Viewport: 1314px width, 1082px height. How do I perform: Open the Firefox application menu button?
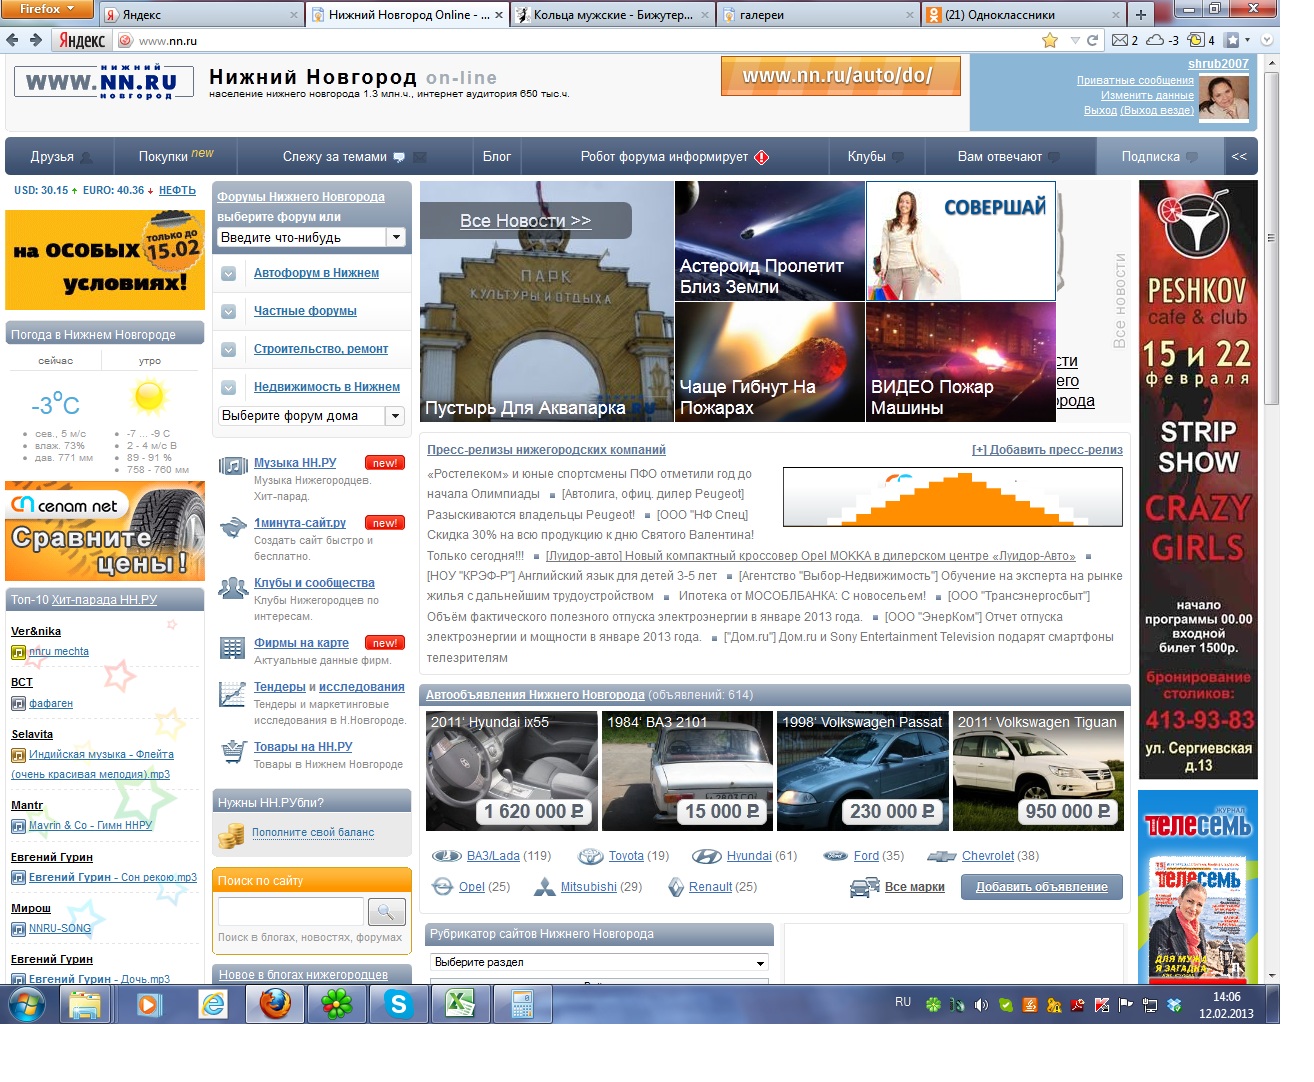pos(47,9)
